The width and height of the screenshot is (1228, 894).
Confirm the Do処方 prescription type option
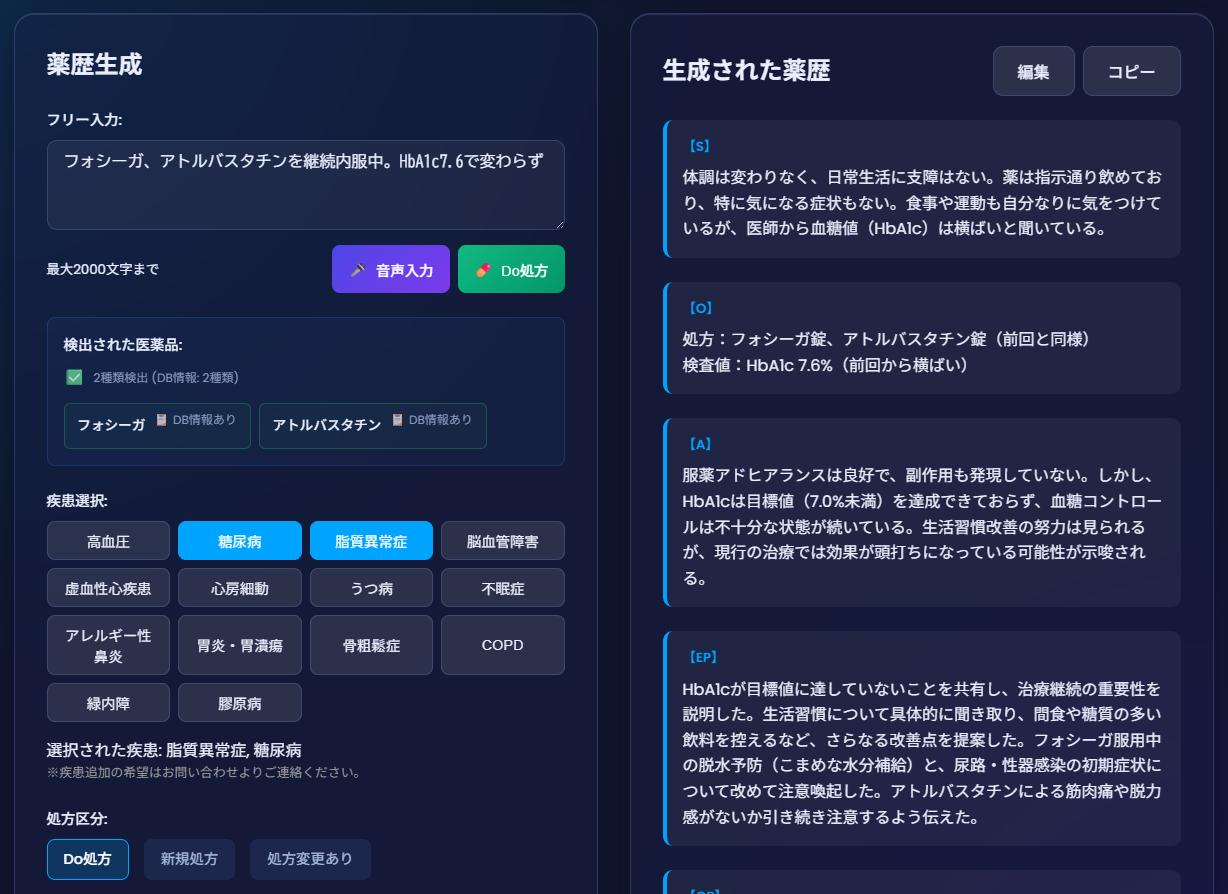click(x=87, y=859)
